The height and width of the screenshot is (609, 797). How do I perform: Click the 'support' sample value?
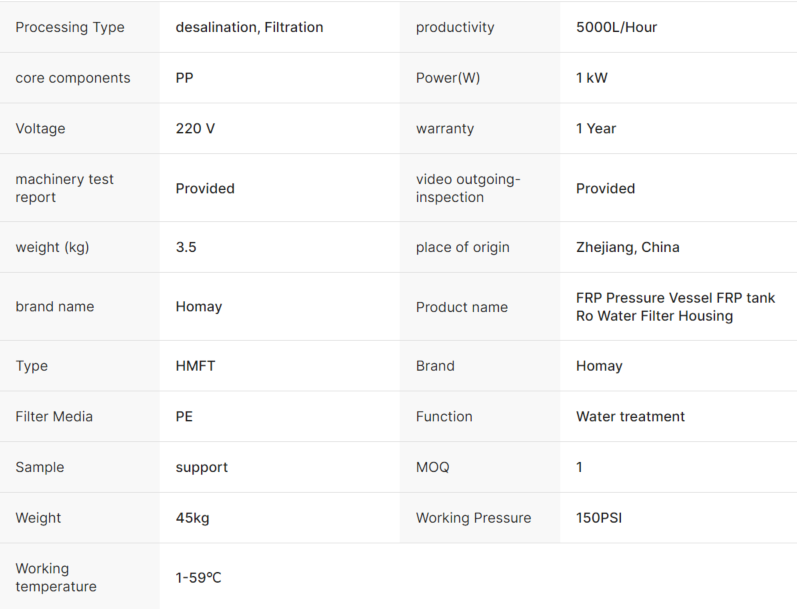tap(201, 467)
